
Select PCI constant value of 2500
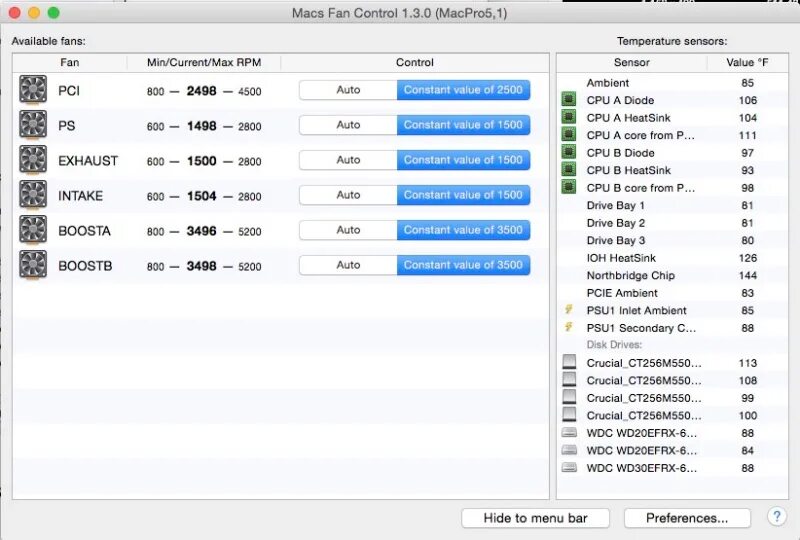[x=463, y=90]
